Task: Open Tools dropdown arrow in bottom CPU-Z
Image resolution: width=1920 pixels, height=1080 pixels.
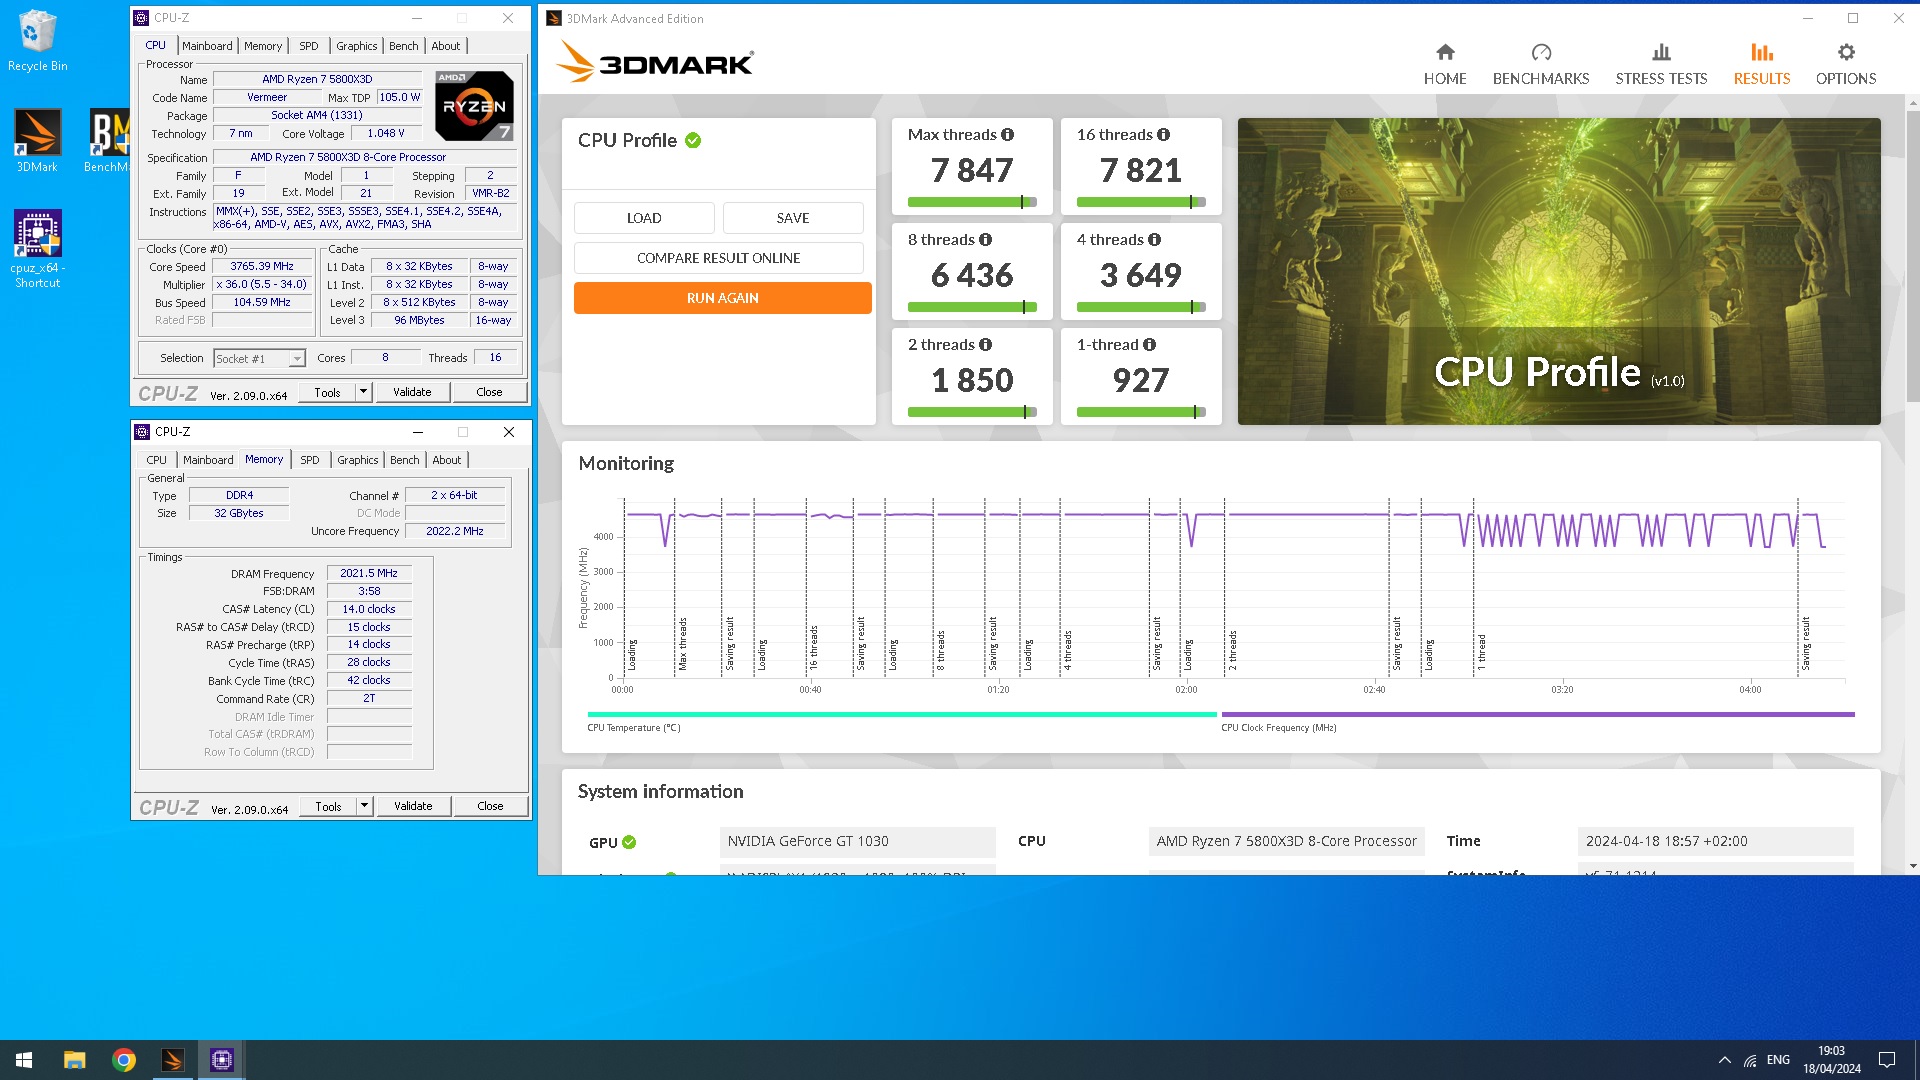Action: tap(365, 806)
